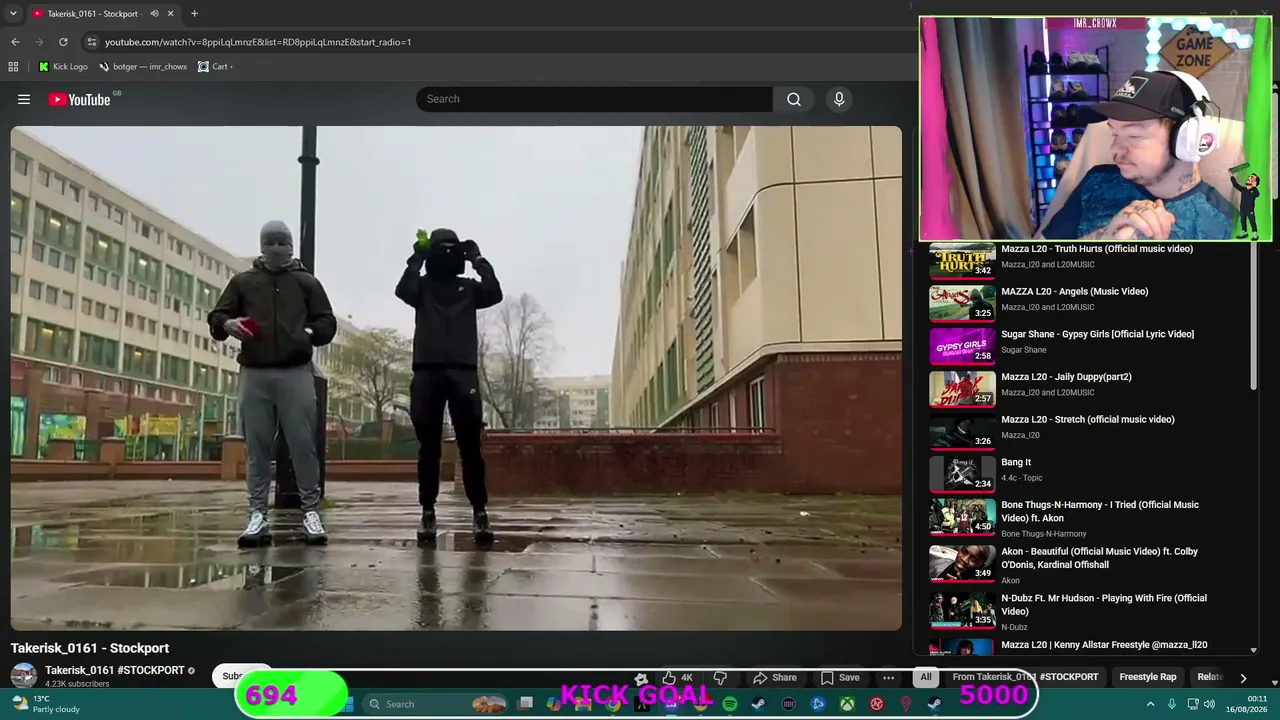The height and width of the screenshot is (720, 1280).
Task: Play the Bang It track title
Action: [1016, 462]
